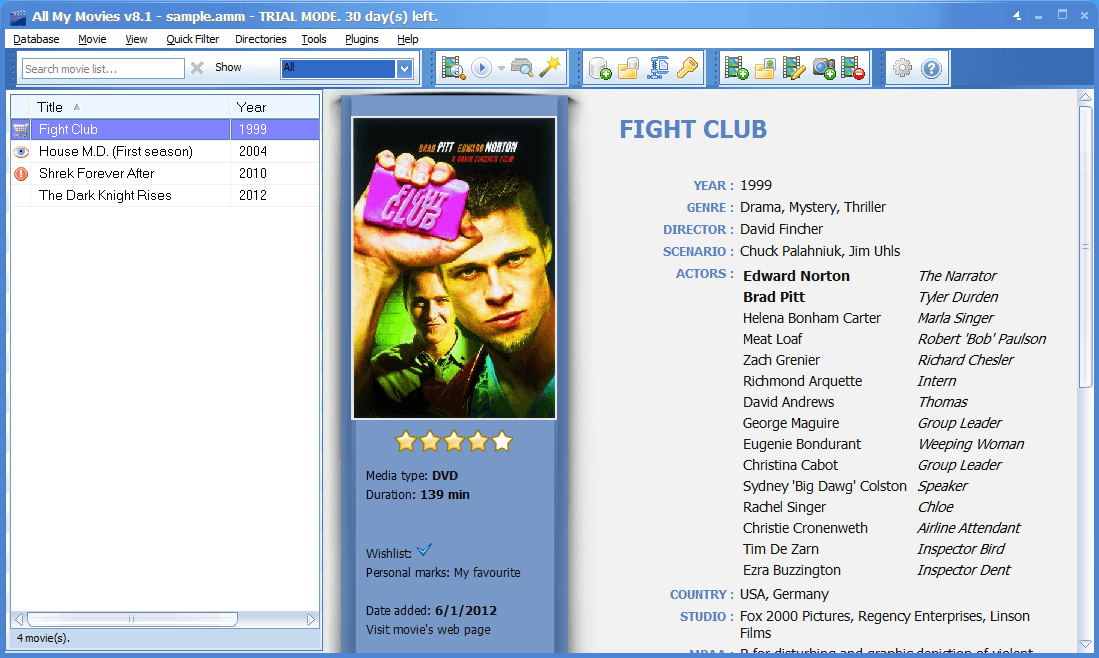Open the Movie menu
The image size is (1099, 658).
(x=92, y=39)
